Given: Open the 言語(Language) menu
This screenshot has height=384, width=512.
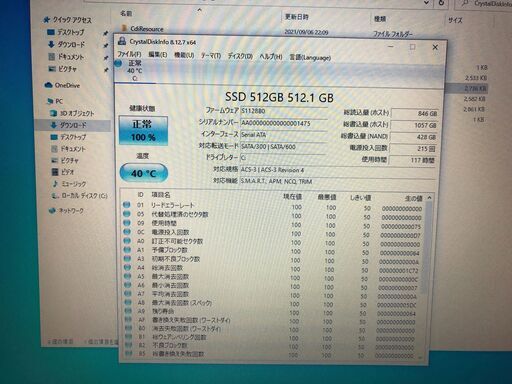Looking at the screenshot, I should coord(310,57).
